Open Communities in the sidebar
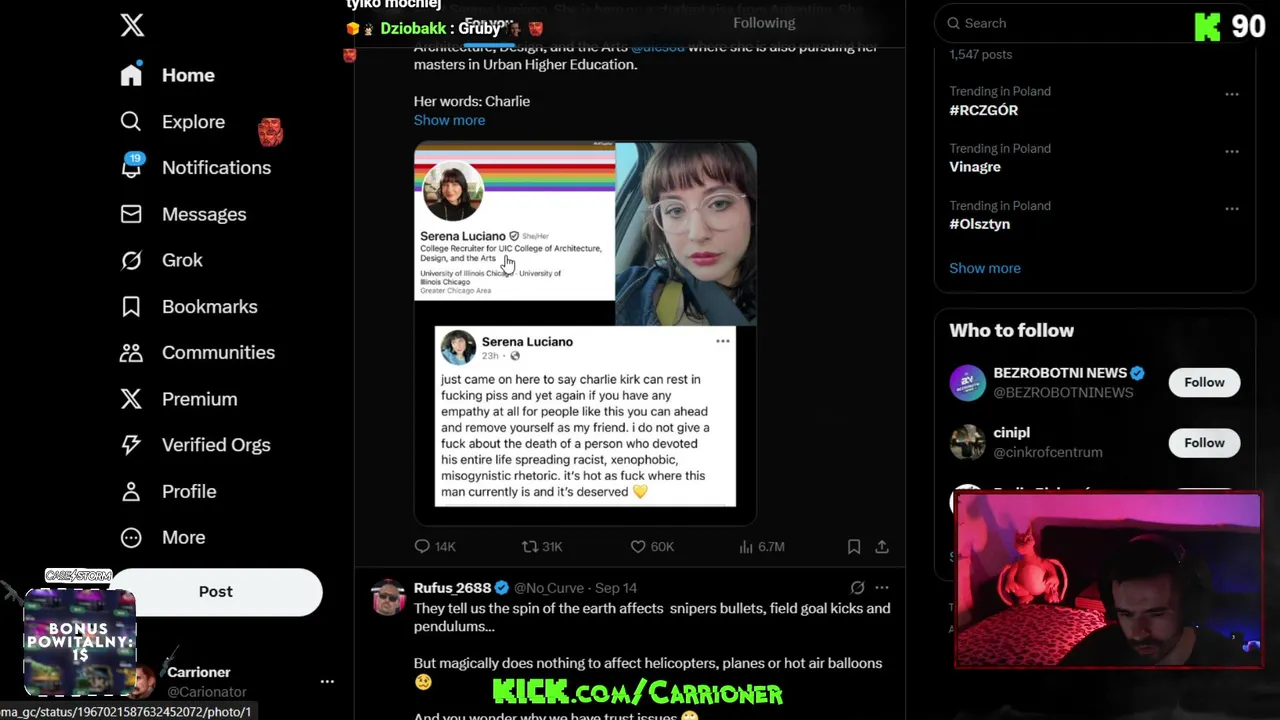Viewport: 1280px width, 720px height. 197,352
